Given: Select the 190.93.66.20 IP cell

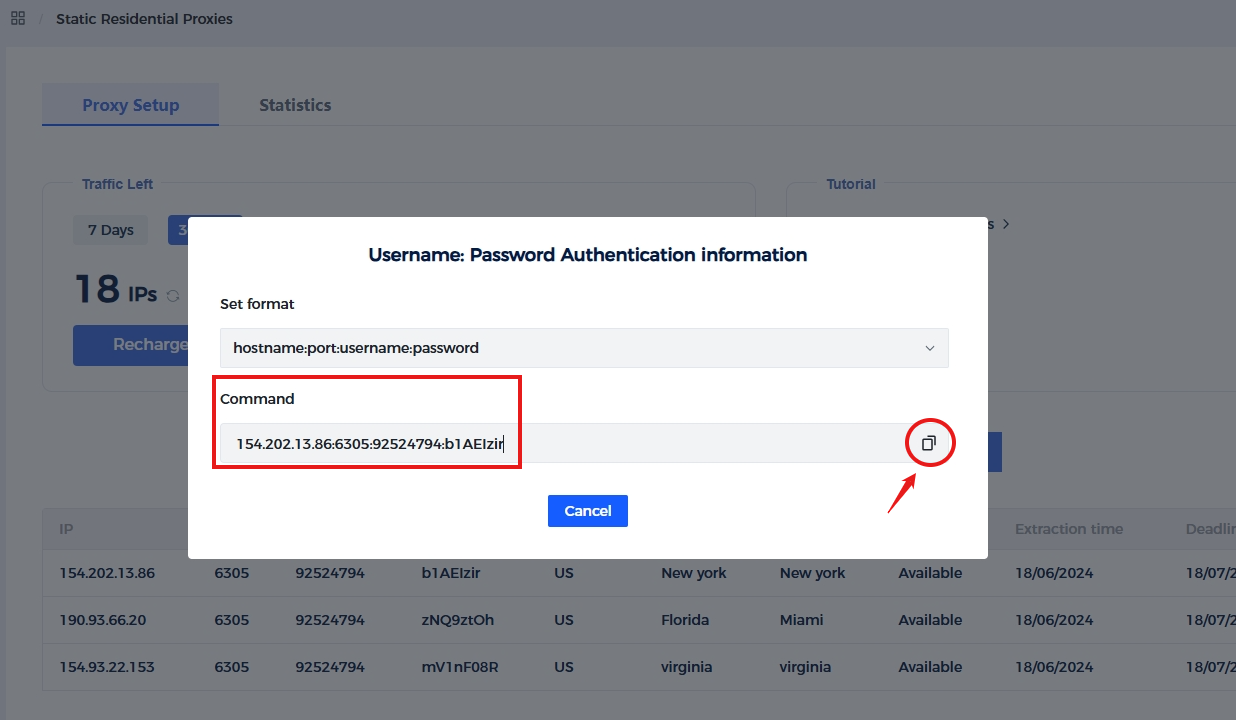Looking at the screenshot, I should coord(103,620).
